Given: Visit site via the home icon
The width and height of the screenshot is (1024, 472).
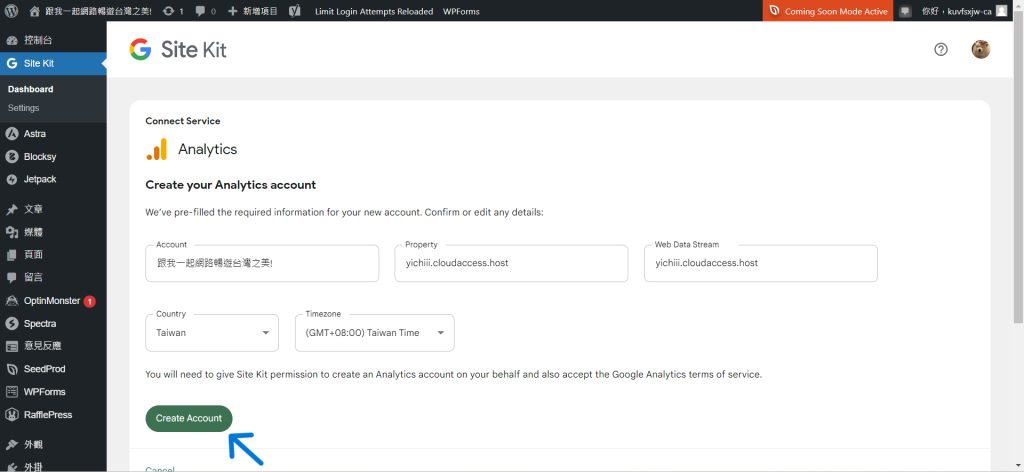Looking at the screenshot, I should 35,11.
